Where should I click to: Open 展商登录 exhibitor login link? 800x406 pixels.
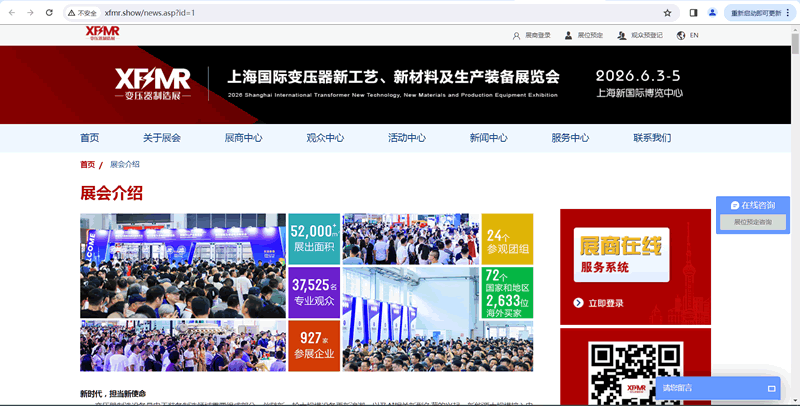(x=531, y=35)
